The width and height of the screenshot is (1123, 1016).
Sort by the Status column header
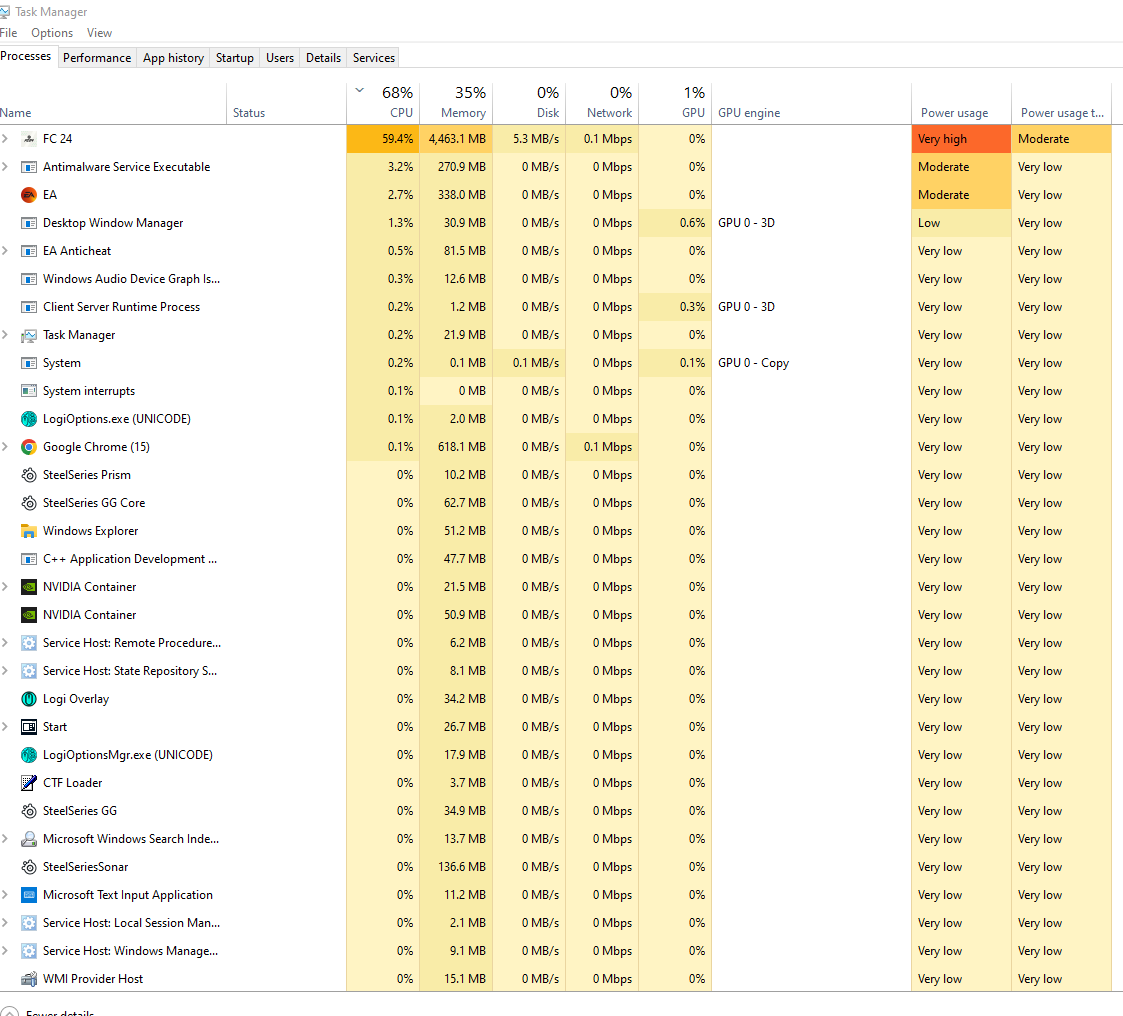click(x=286, y=103)
